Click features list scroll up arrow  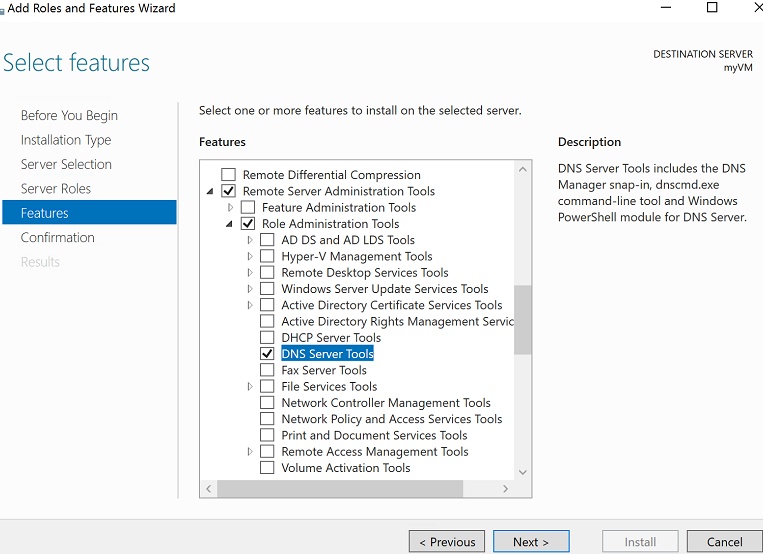tap(523, 169)
